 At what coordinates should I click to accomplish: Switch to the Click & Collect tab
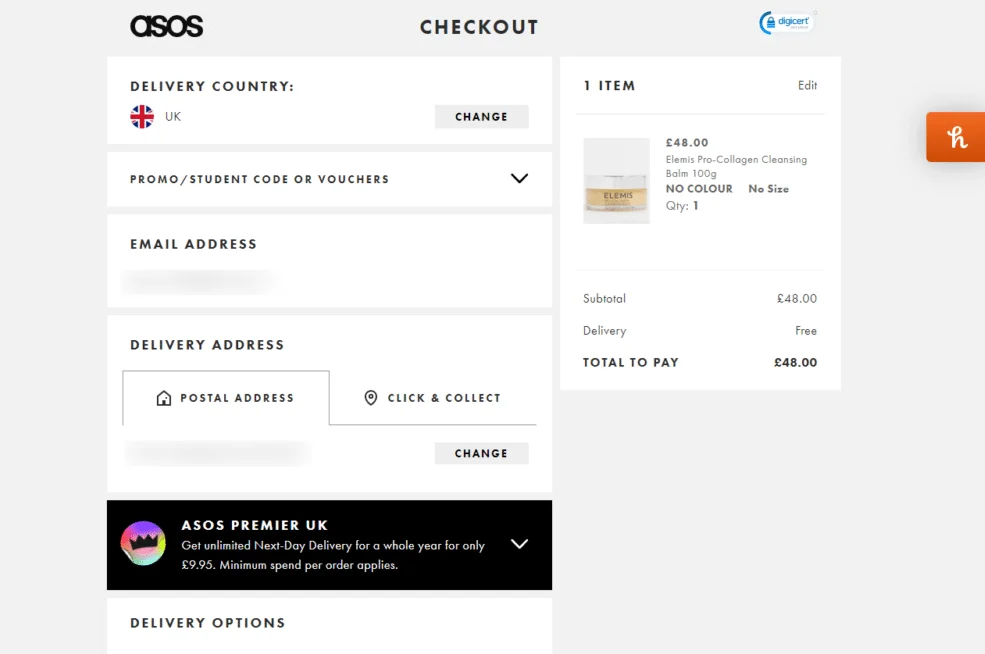pyautogui.click(x=432, y=398)
